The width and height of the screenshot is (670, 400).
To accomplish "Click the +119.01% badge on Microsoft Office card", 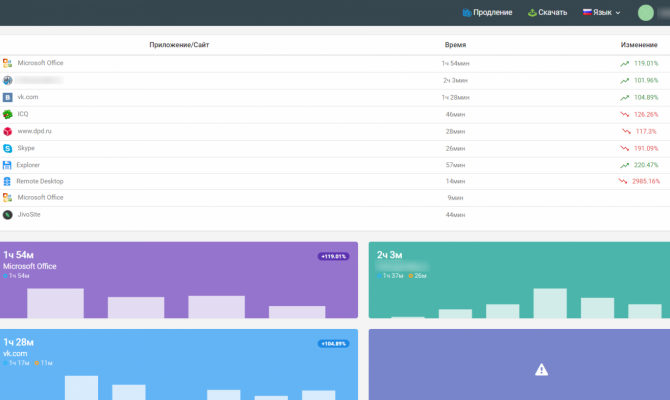I will click(333, 256).
